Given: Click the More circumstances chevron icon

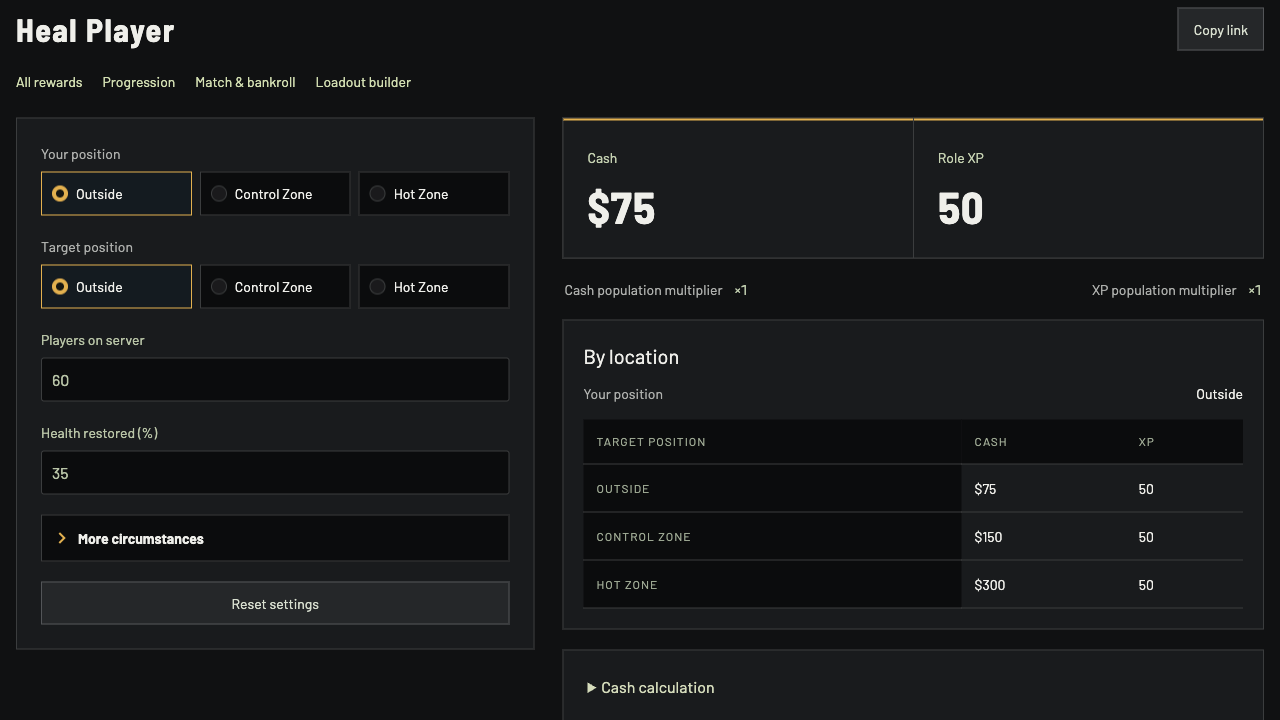Looking at the screenshot, I should 62,539.
